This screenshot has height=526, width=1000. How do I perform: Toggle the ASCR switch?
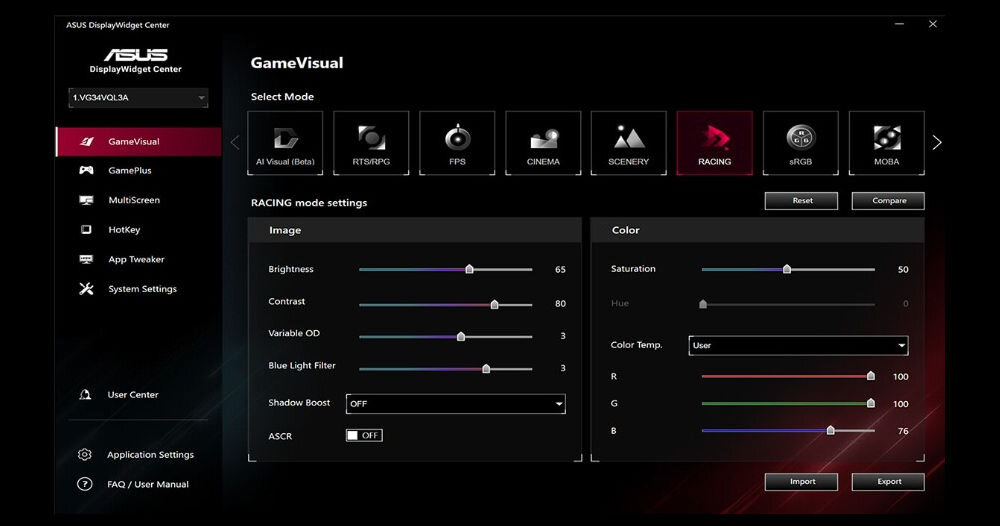(364, 435)
